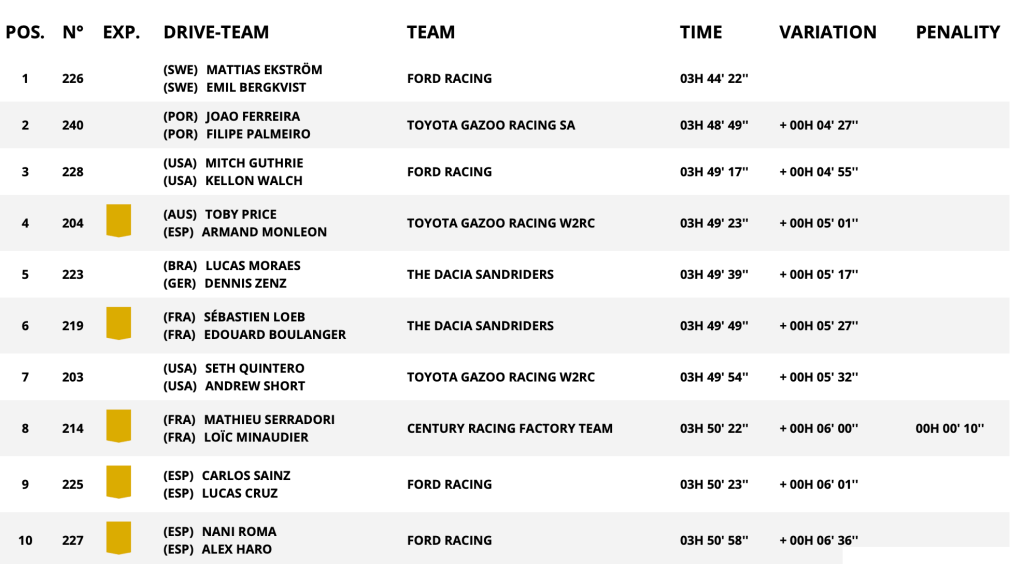Click the 00H 00' 10'' penalty value

point(949,428)
